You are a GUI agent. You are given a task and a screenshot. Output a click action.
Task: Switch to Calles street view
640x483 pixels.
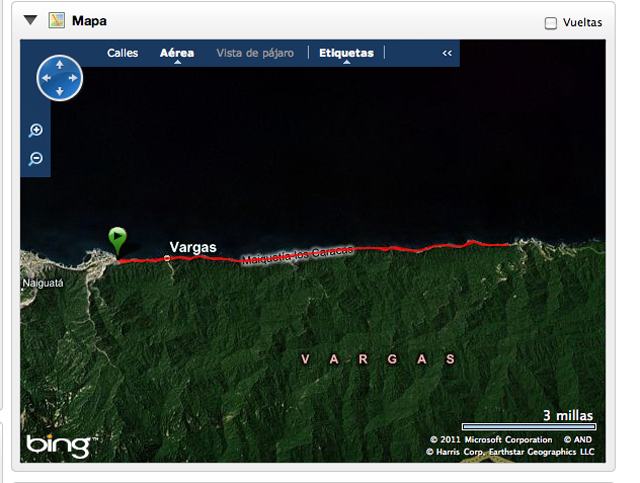click(x=122, y=53)
